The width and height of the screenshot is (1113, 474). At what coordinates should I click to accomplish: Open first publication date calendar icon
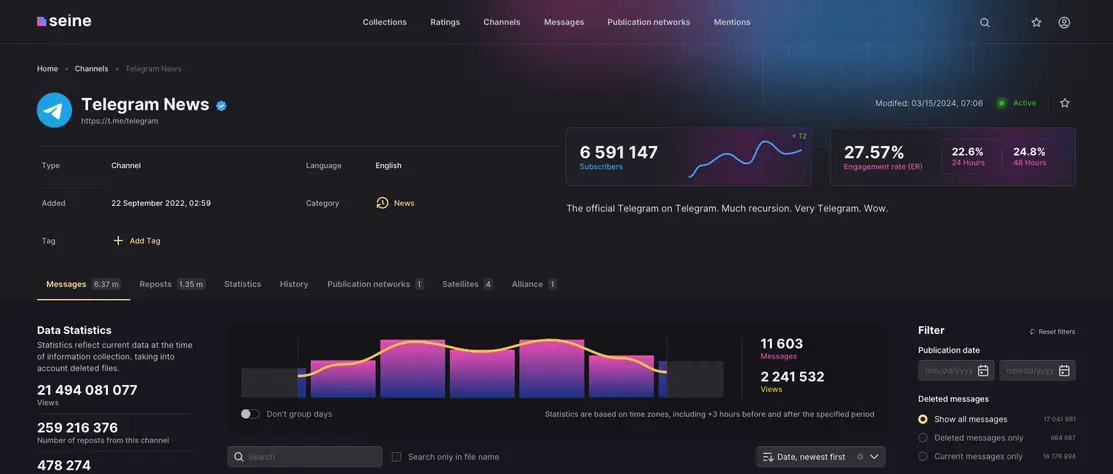983,370
